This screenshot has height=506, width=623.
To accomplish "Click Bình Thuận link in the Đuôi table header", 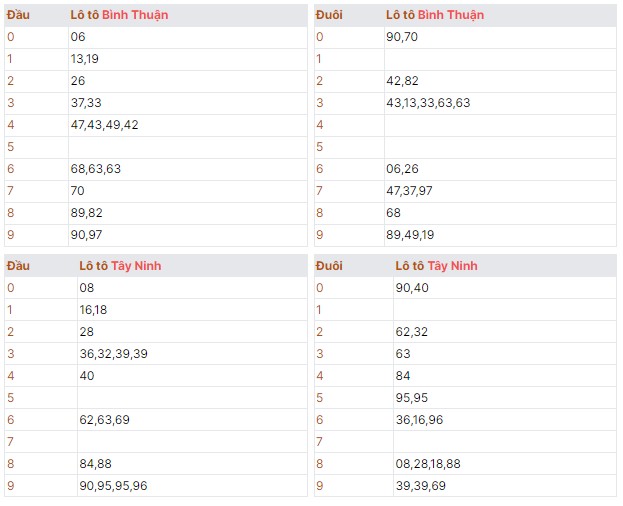I will tap(450, 15).
